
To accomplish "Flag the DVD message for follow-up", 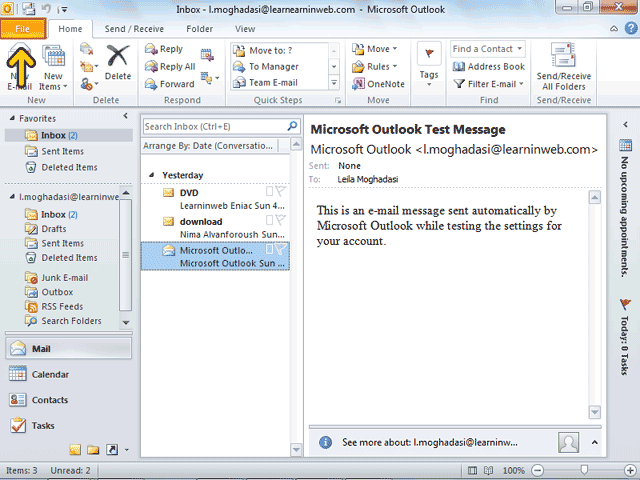I will pyautogui.click(x=281, y=192).
